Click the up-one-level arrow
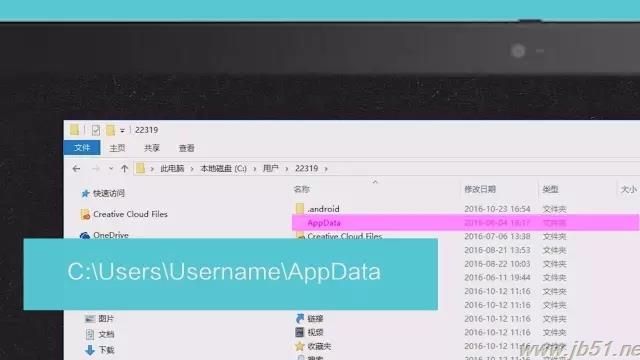Screen dimensions: 640x360 click(124, 169)
